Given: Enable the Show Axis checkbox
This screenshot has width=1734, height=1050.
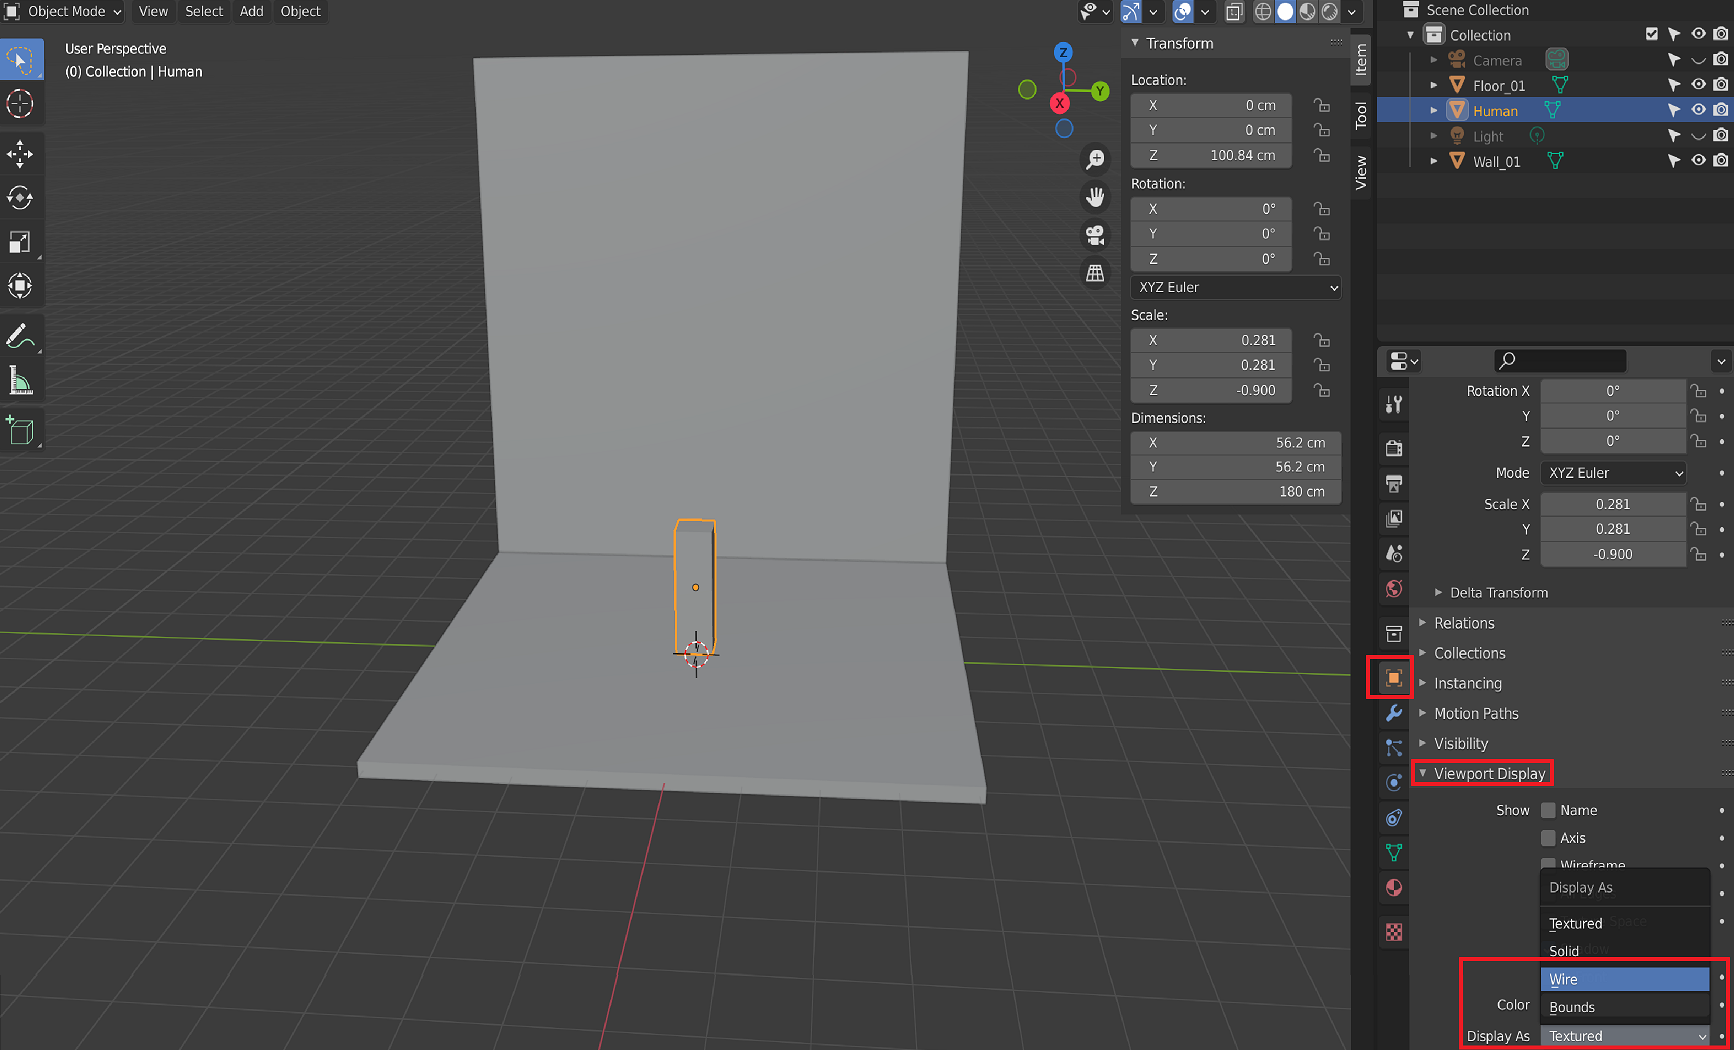Looking at the screenshot, I should click(x=1548, y=838).
